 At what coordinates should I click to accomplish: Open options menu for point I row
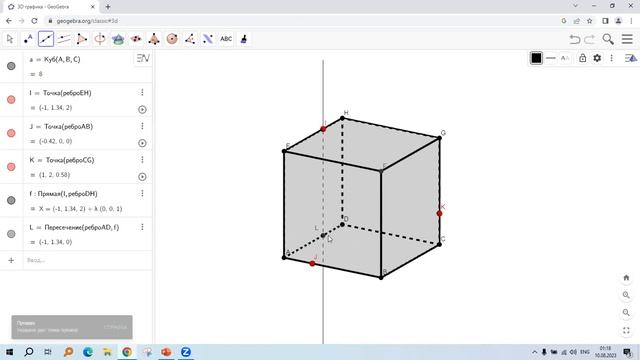[142, 93]
